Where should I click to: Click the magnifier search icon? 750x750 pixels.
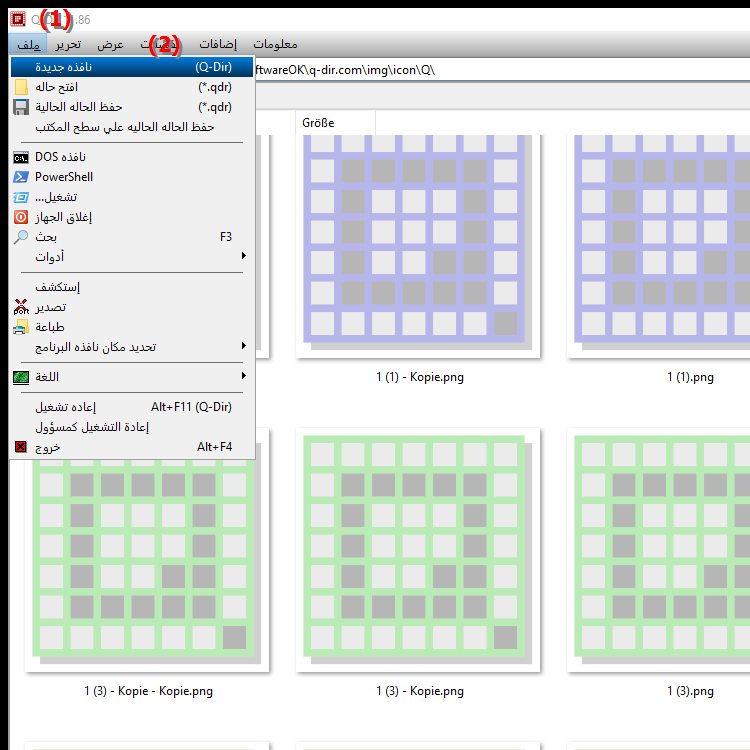21,237
